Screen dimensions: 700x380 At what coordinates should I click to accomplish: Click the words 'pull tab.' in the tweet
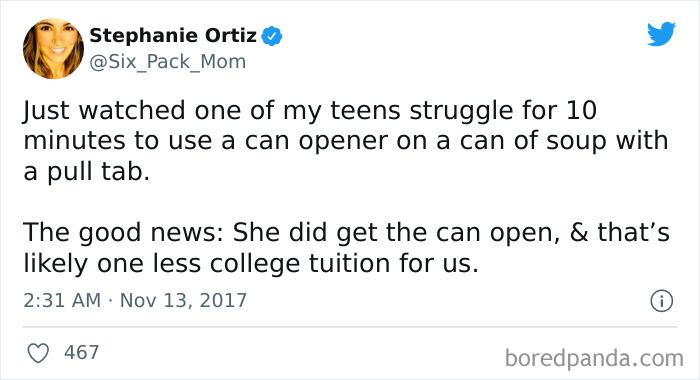click(98, 172)
